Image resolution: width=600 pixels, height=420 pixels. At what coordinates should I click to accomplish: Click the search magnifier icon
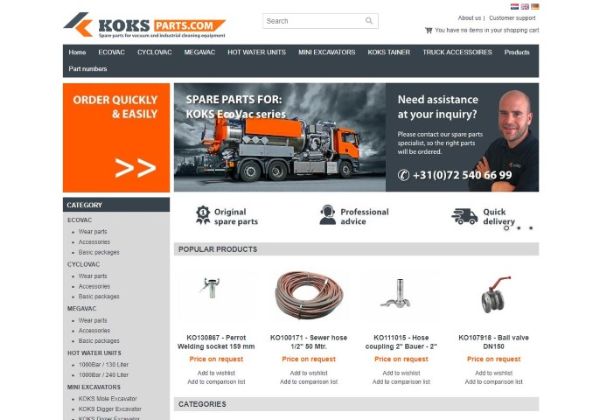(368, 21)
